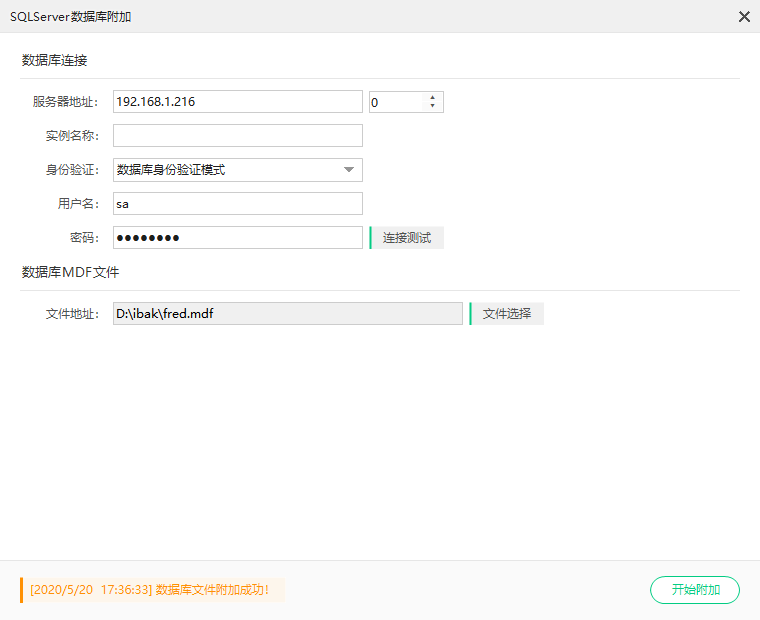Click the SQLServer数据库附加 window title
760x620 pixels.
tap(70, 17)
